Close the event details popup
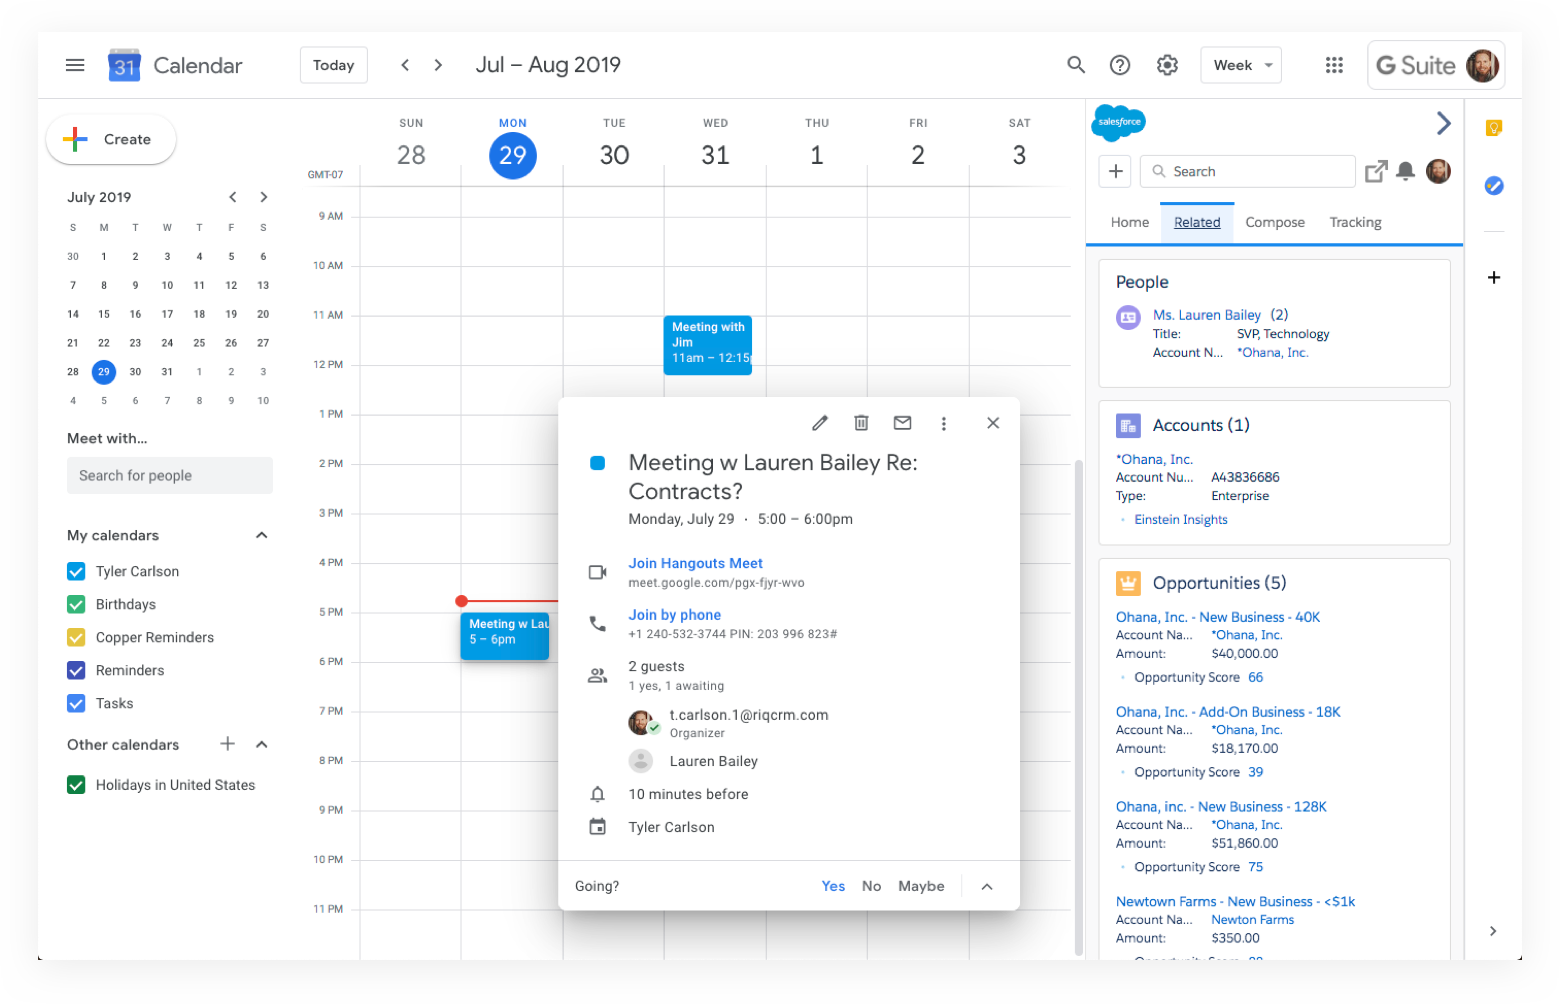 (993, 423)
